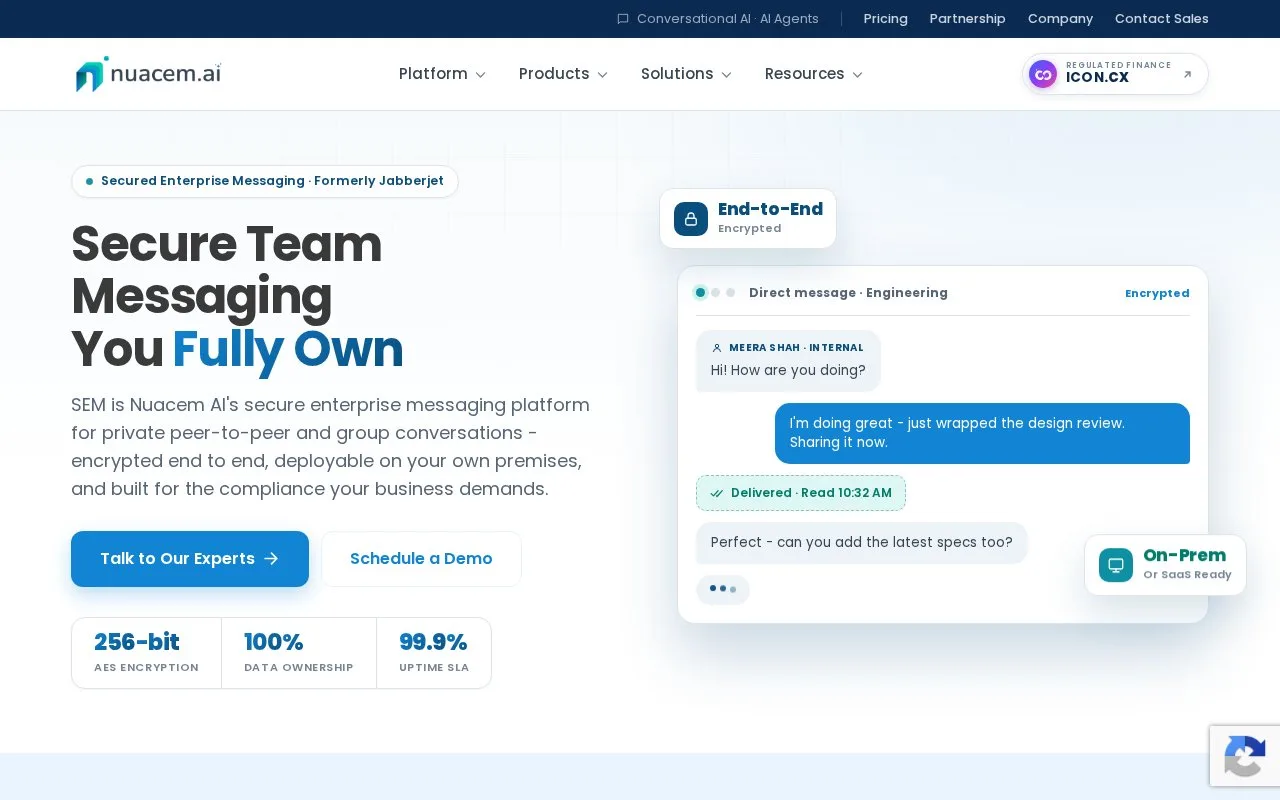Click the 256-bit AES Encryption stat

pyautogui.click(x=146, y=653)
